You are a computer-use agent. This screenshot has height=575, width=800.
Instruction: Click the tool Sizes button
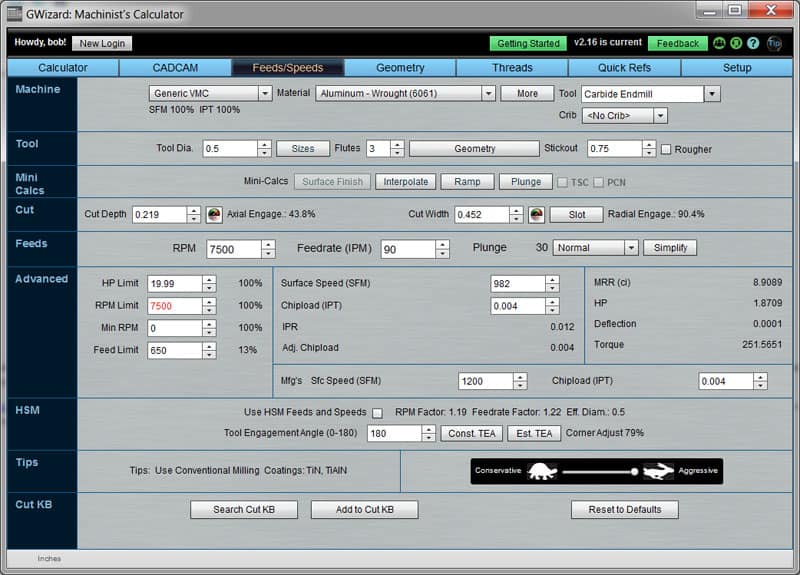[x=303, y=148]
